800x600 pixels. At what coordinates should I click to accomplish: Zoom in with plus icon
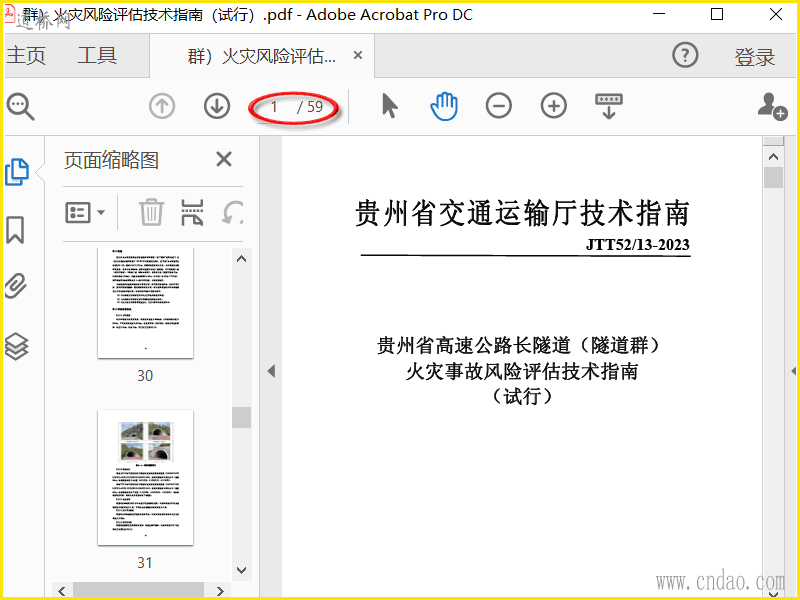tap(554, 106)
